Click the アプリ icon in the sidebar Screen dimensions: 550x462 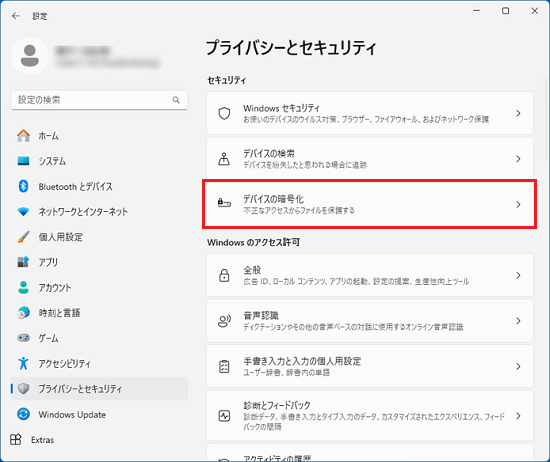[x=24, y=262]
